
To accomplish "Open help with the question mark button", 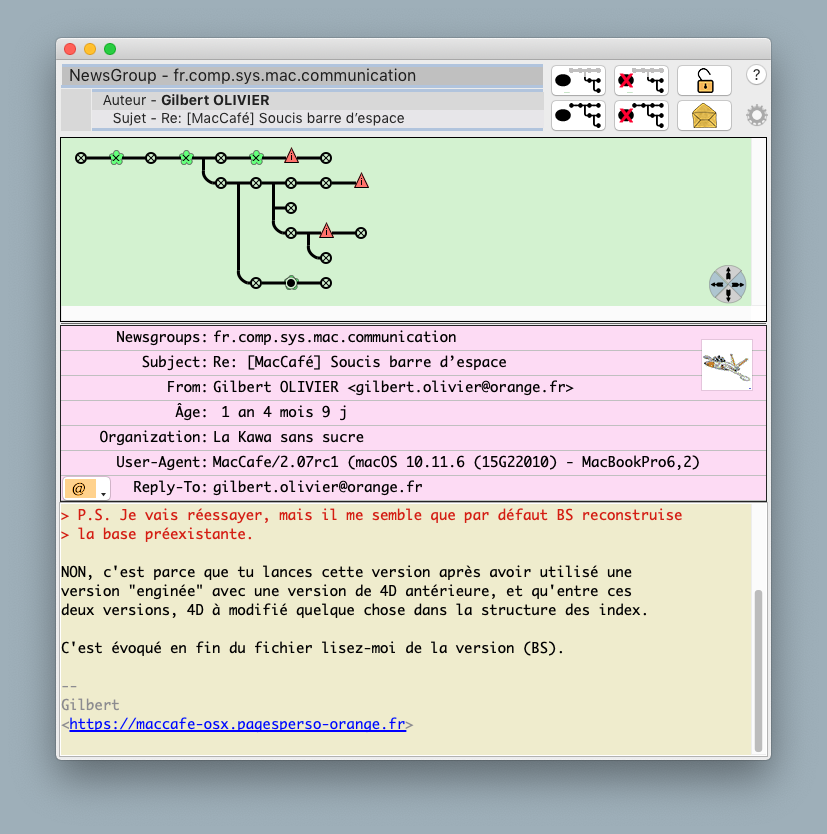I will coord(757,75).
